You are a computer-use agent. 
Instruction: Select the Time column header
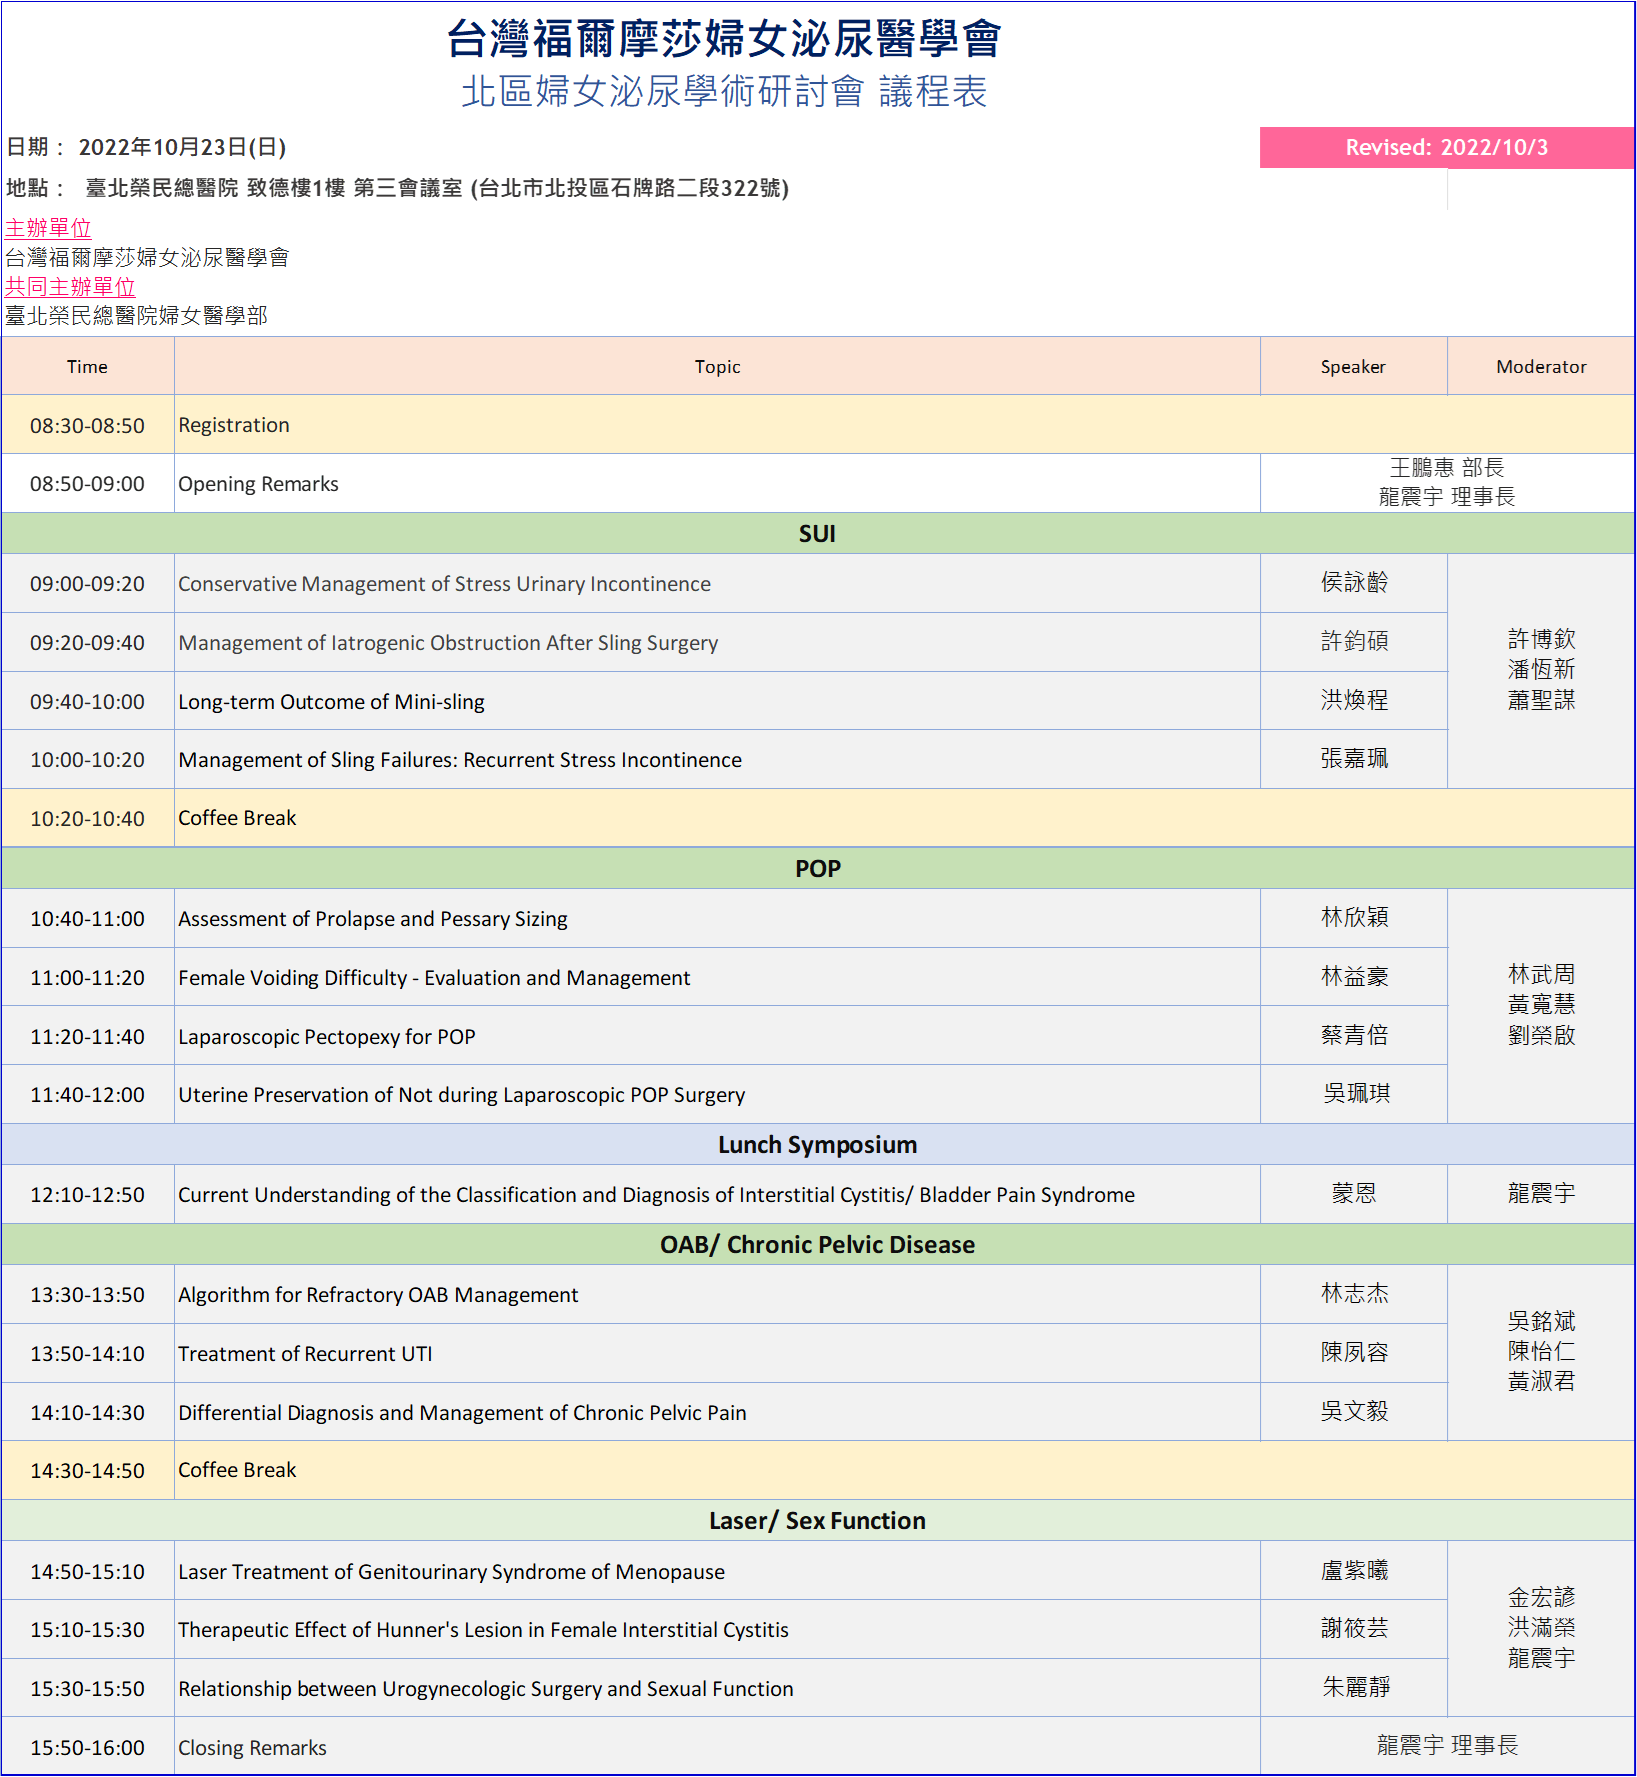click(x=87, y=367)
